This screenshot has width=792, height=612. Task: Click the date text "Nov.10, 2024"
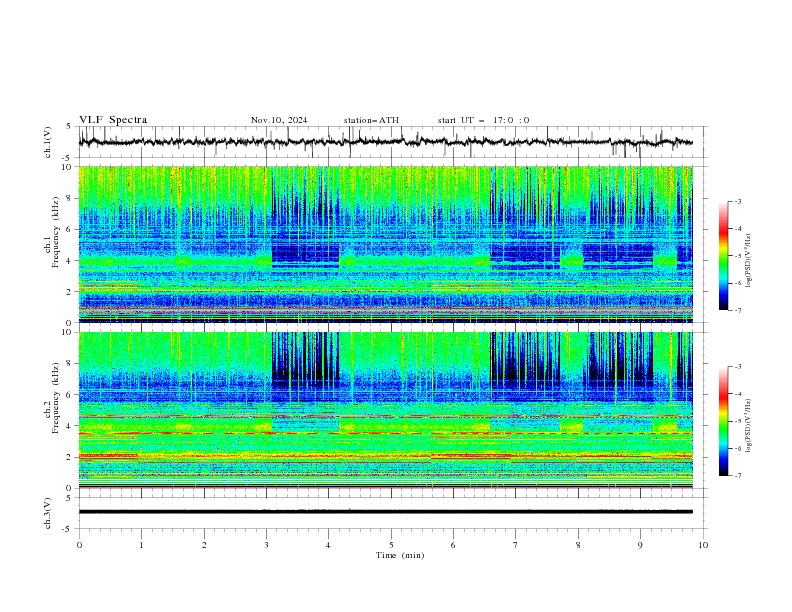click(279, 120)
